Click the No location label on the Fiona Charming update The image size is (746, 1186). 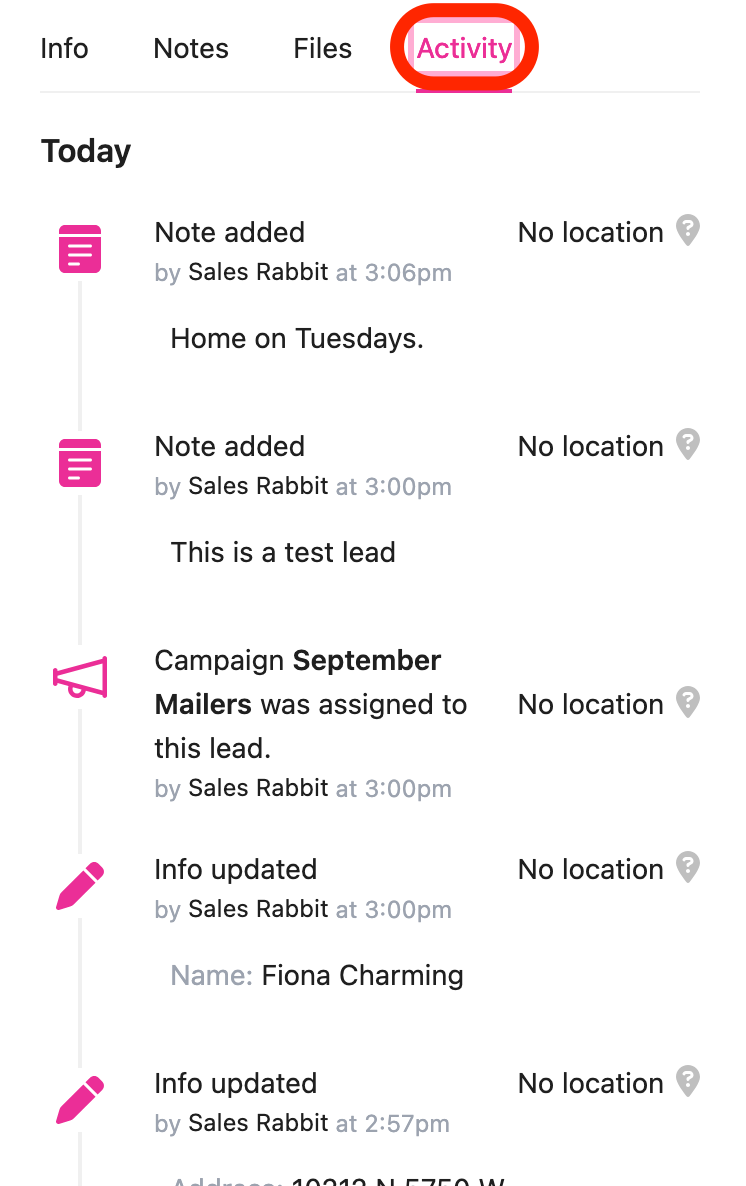point(590,869)
